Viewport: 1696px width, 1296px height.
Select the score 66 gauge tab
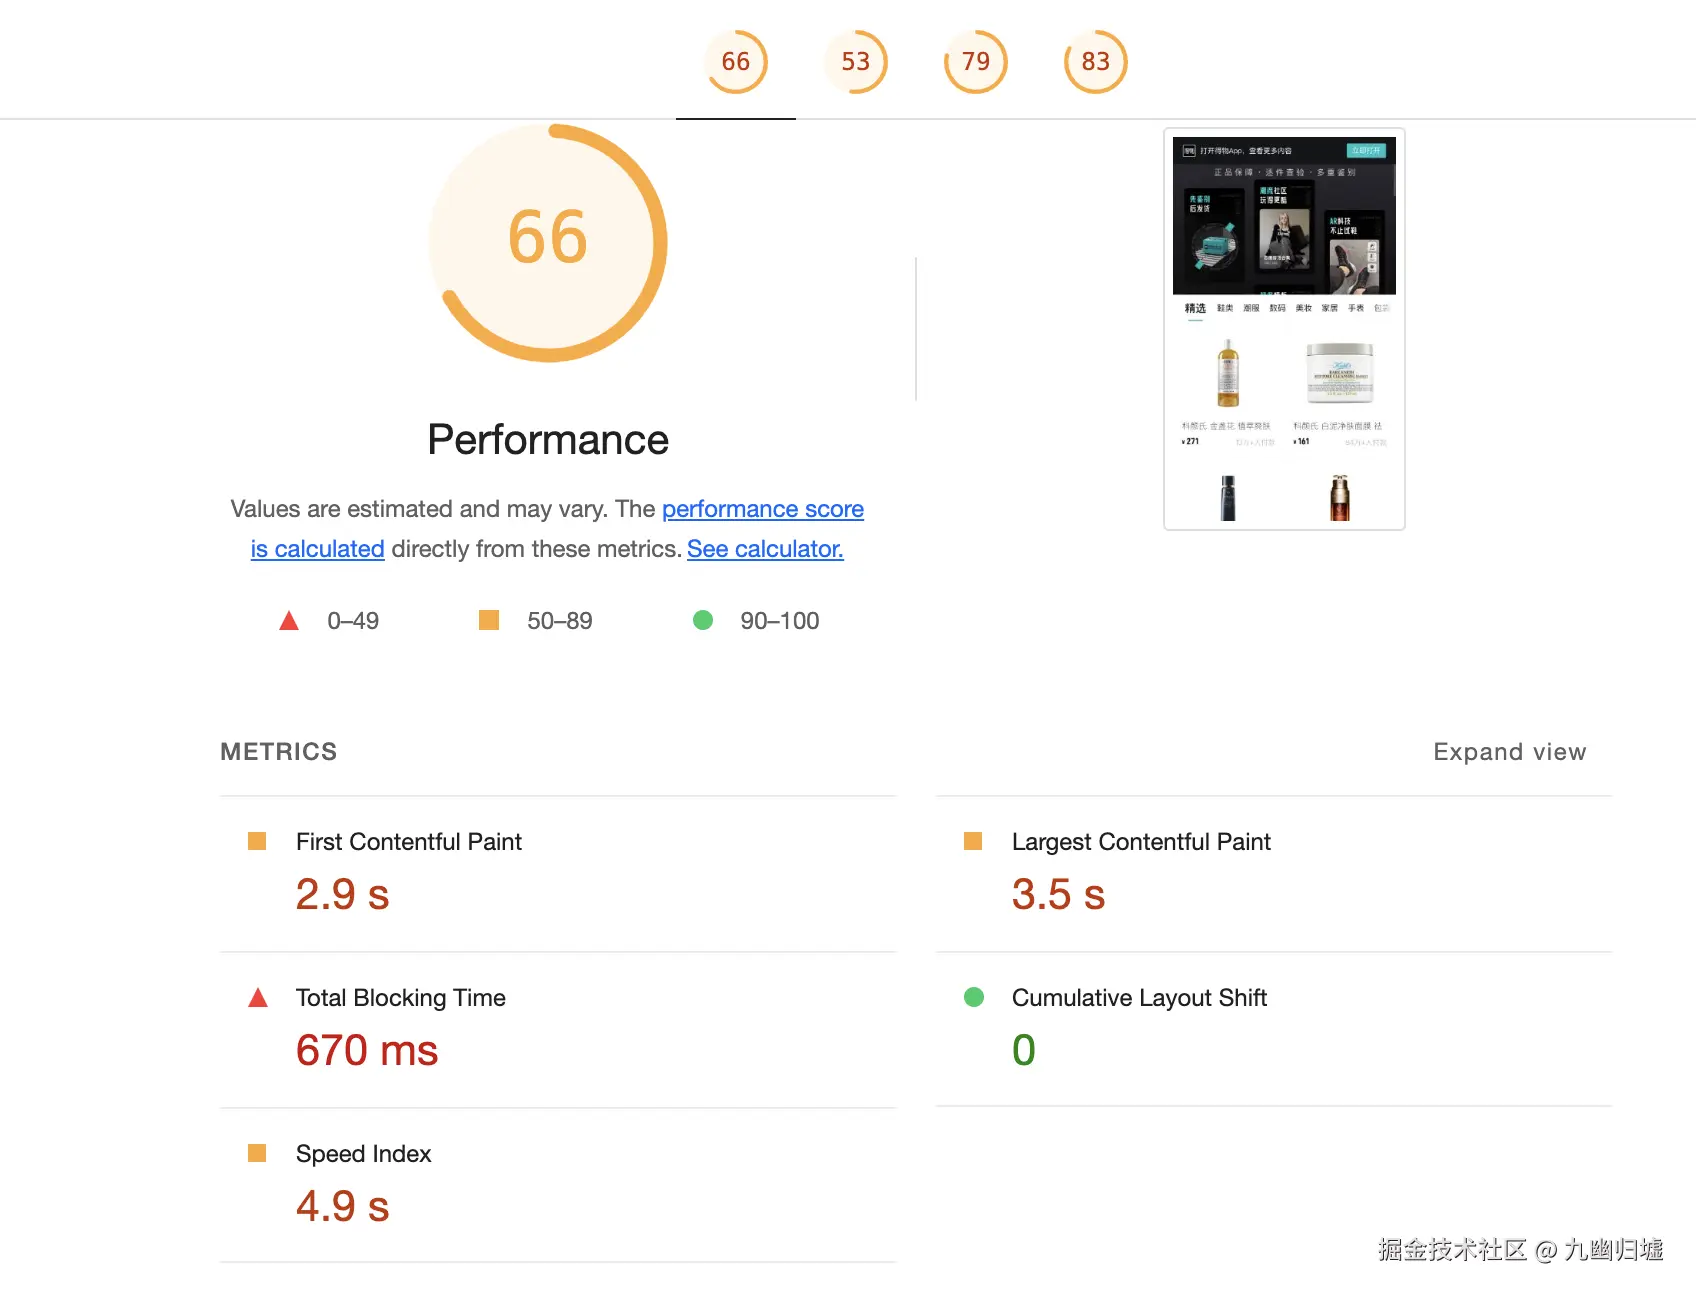[736, 62]
